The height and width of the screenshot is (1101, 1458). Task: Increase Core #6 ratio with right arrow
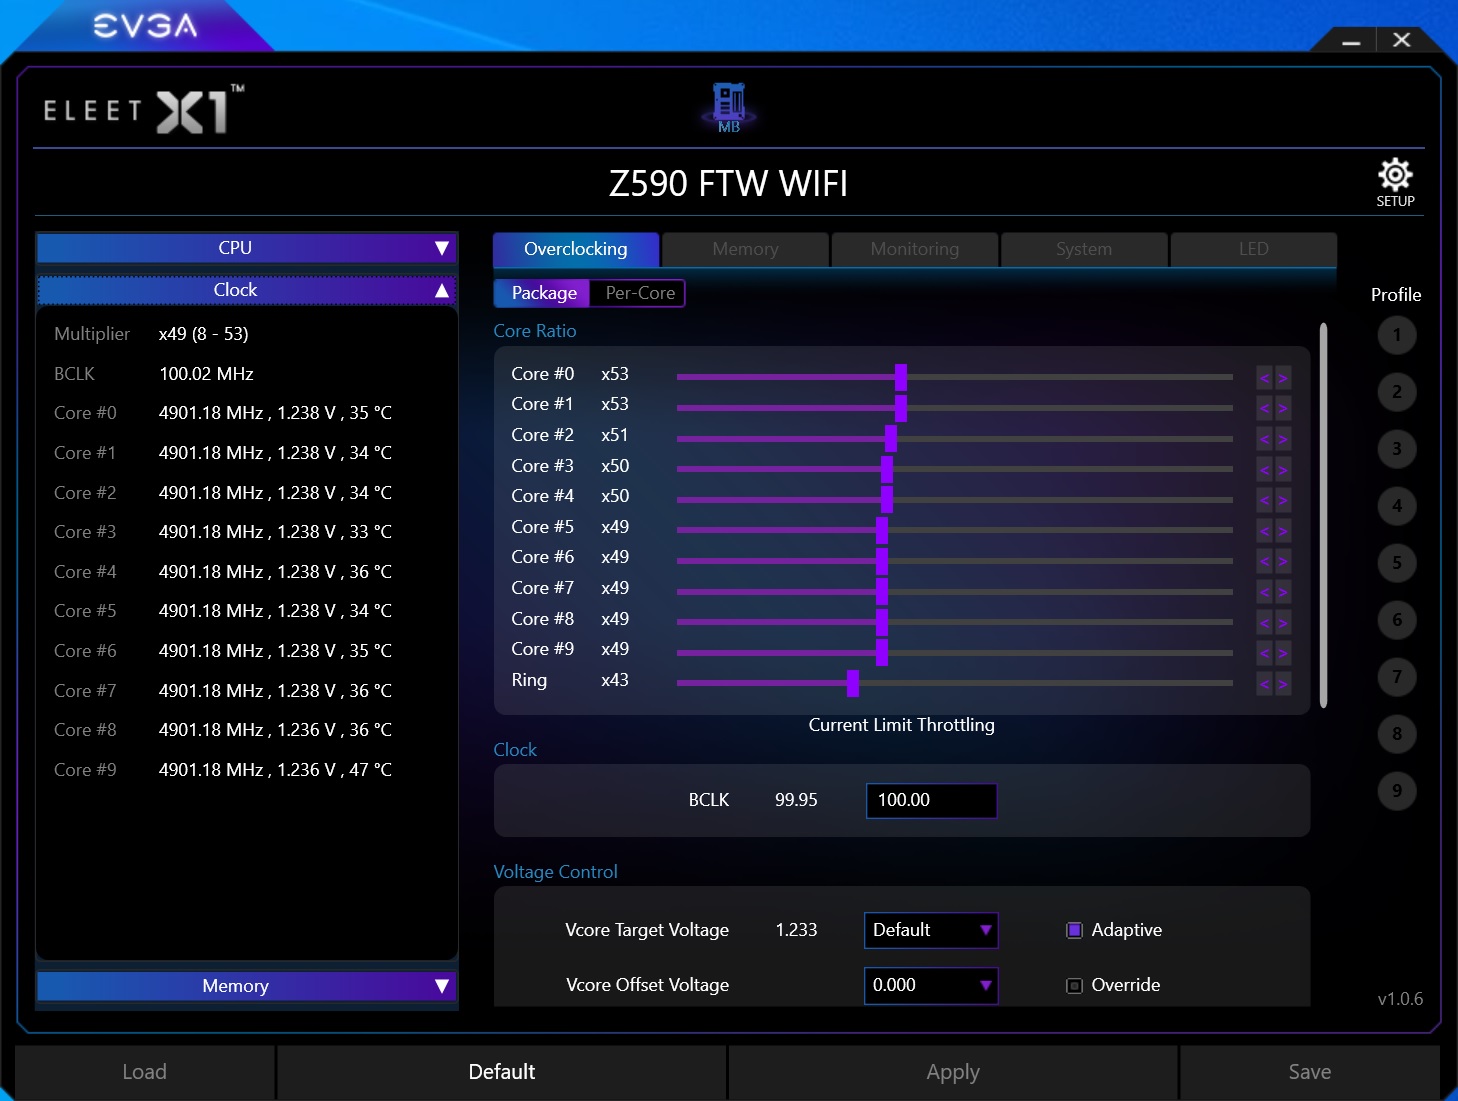(x=1282, y=561)
